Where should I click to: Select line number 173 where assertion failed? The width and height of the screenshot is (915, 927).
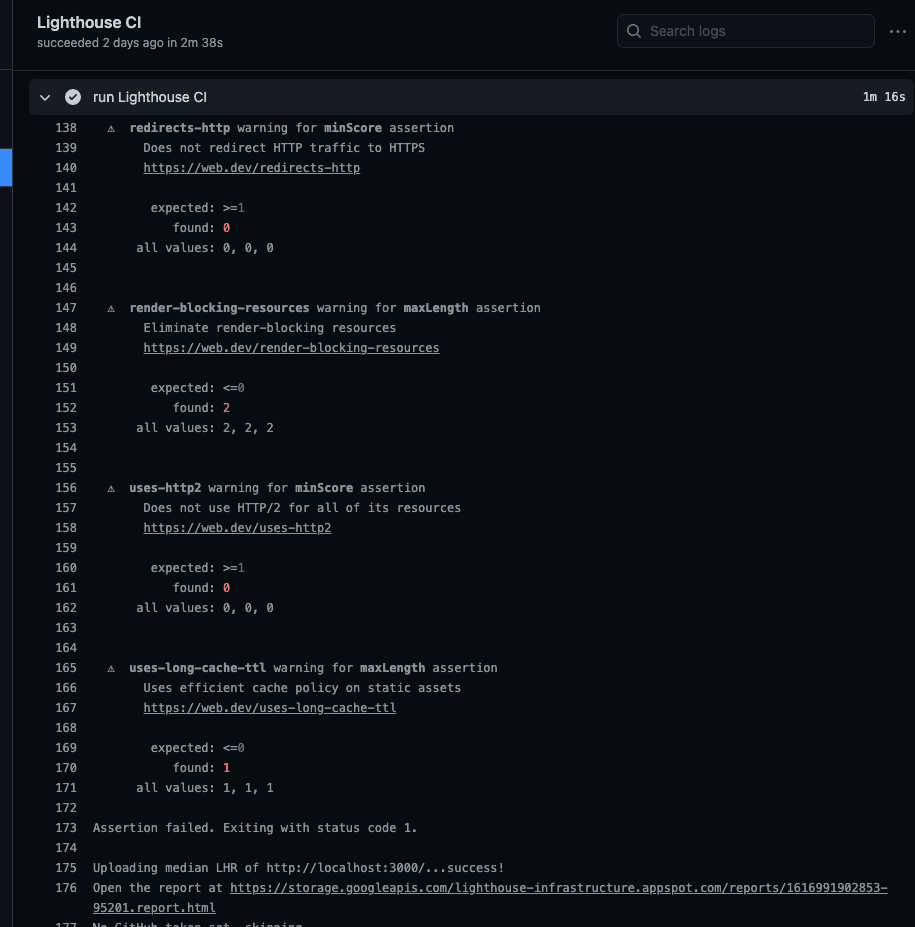pos(66,828)
